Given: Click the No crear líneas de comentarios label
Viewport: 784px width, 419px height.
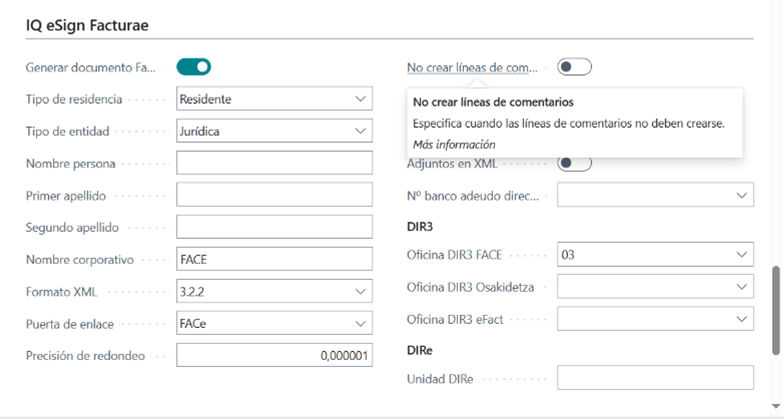Looking at the screenshot, I should [x=472, y=68].
